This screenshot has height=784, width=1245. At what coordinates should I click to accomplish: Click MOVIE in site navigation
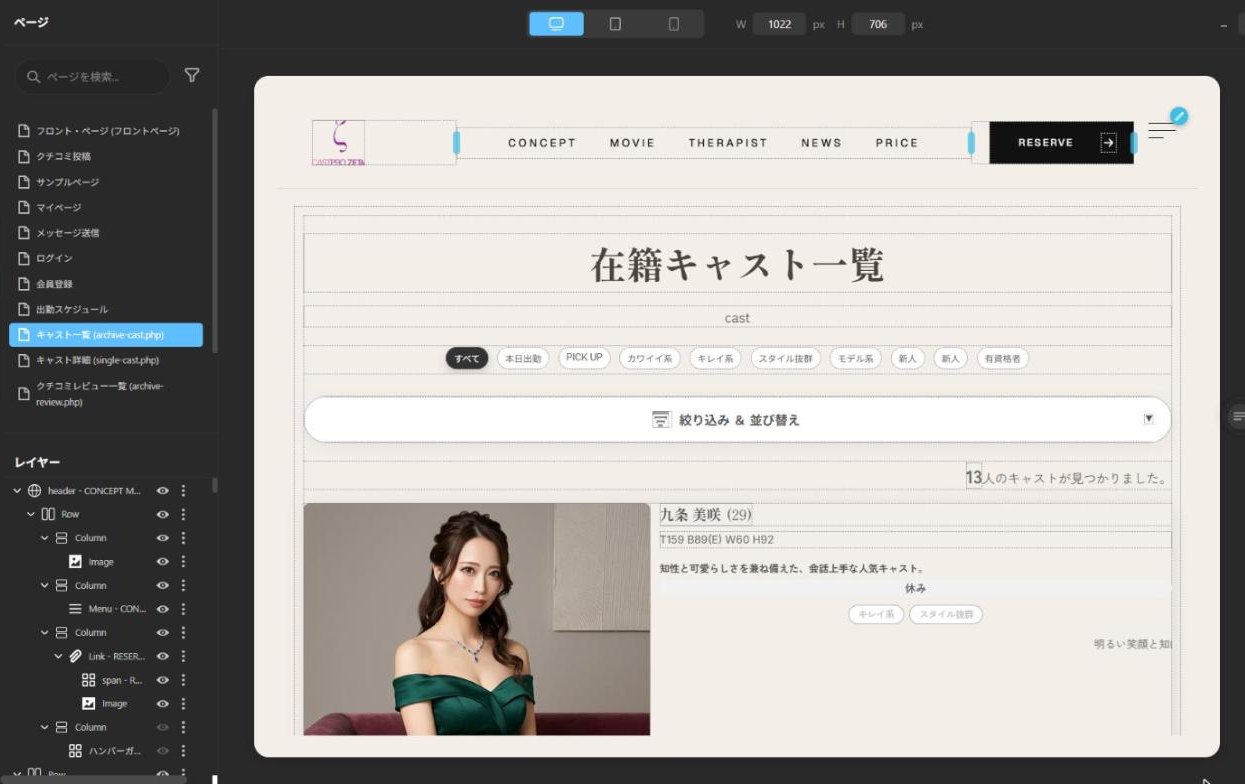click(x=632, y=143)
